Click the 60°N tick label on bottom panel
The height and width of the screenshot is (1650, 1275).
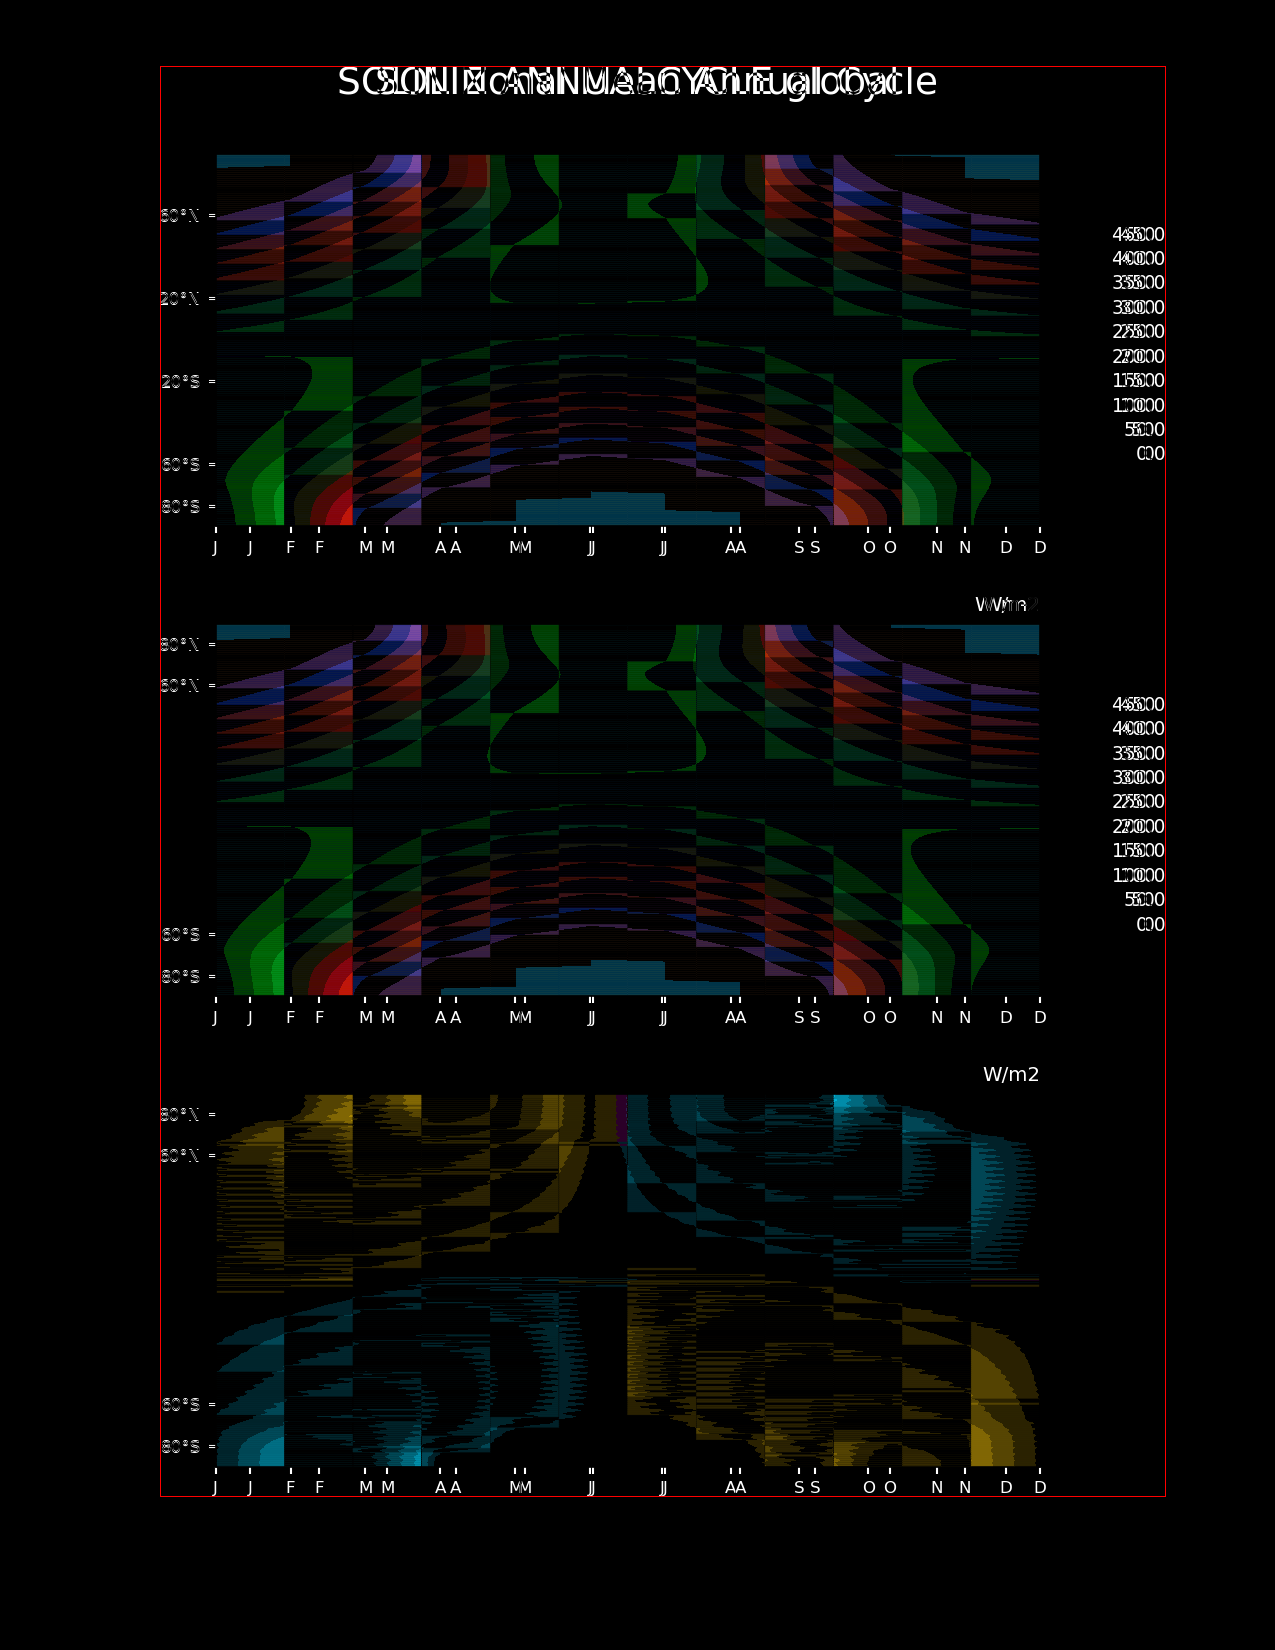180,1156
